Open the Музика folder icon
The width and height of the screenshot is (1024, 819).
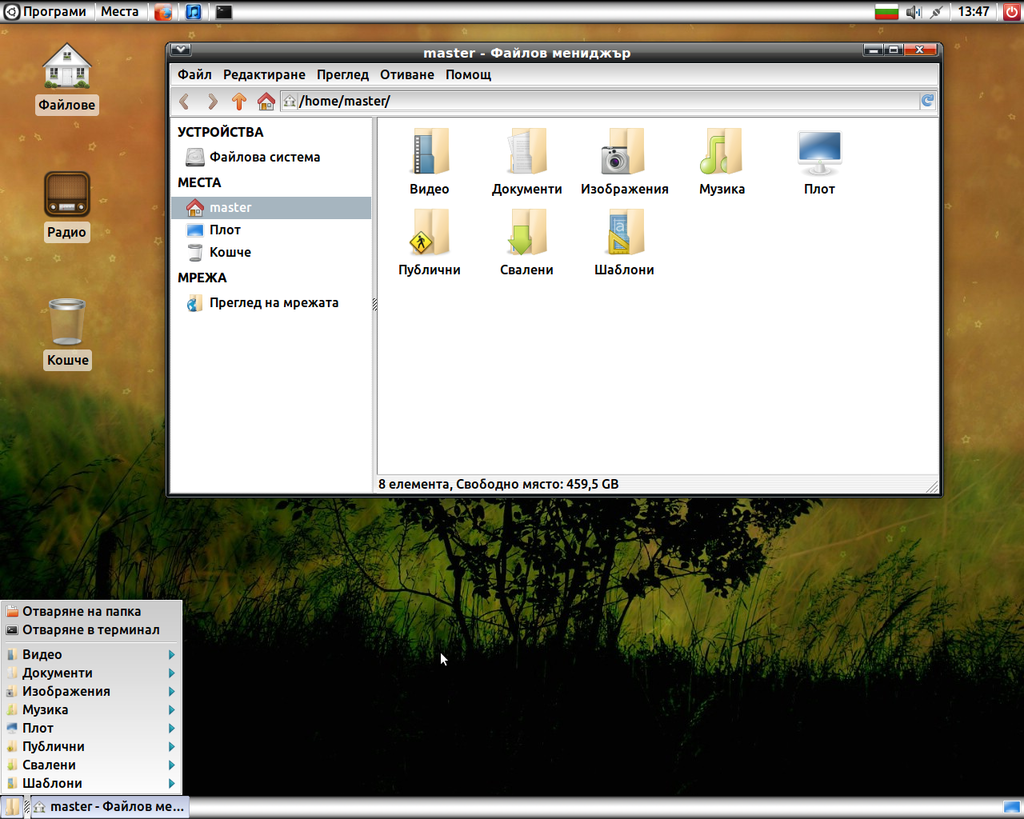pyautogui.click(x=722, y=162)
